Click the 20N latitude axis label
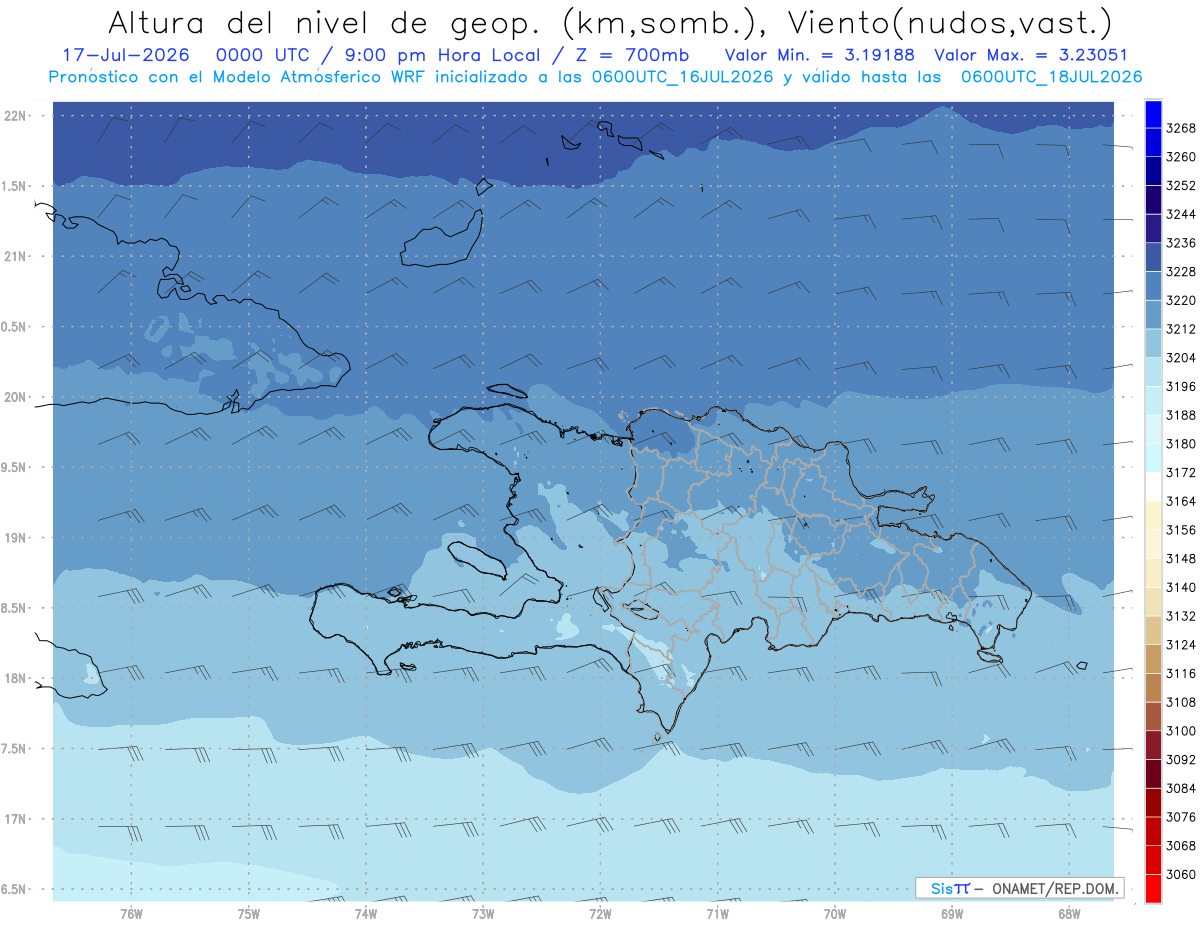The height and width of the screenshot is (927, 1200). 15,397
